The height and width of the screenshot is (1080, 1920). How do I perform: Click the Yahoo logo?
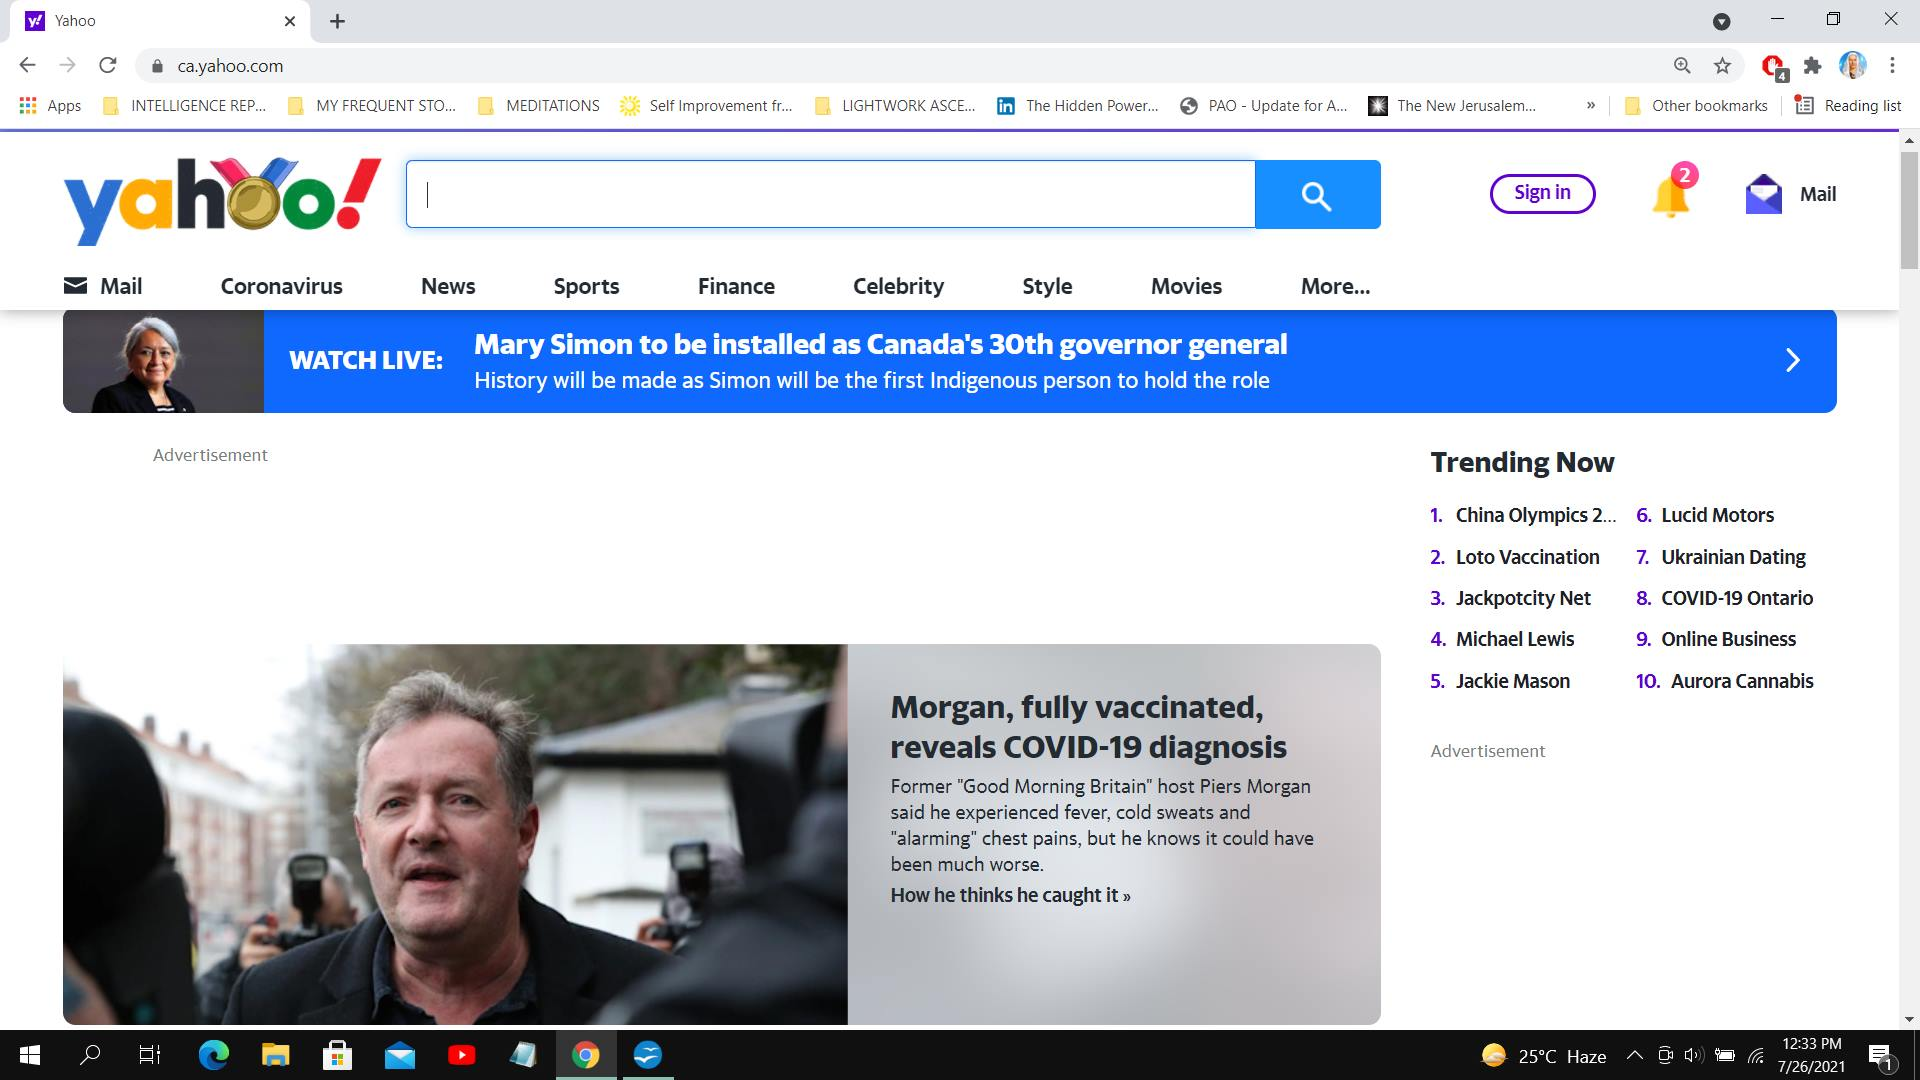(x=222, y=200)
